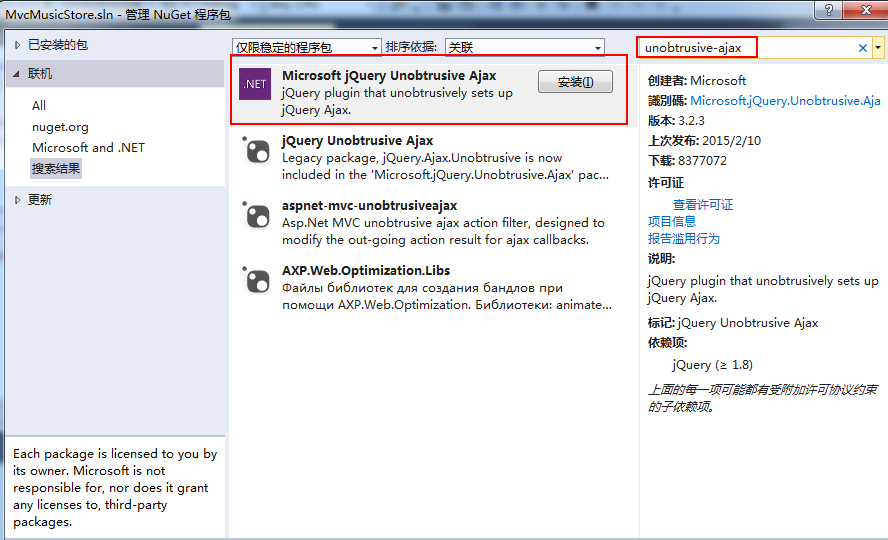This screenshot has height=540, width=888.
Task: Click the package icon beside aspnet-mvc-unobtrusiveajax
Action: click(x=256, y=216)
